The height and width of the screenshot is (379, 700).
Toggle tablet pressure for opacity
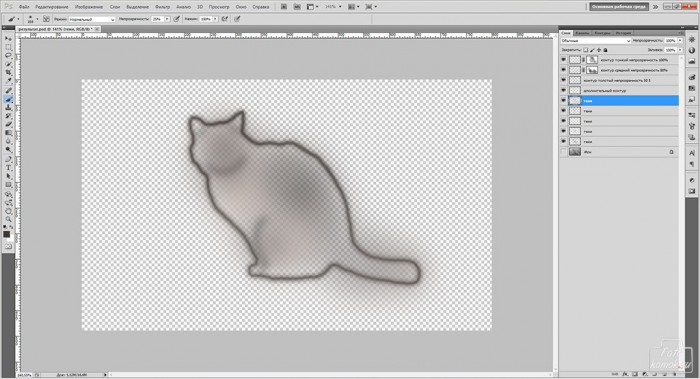coord(177,19)
